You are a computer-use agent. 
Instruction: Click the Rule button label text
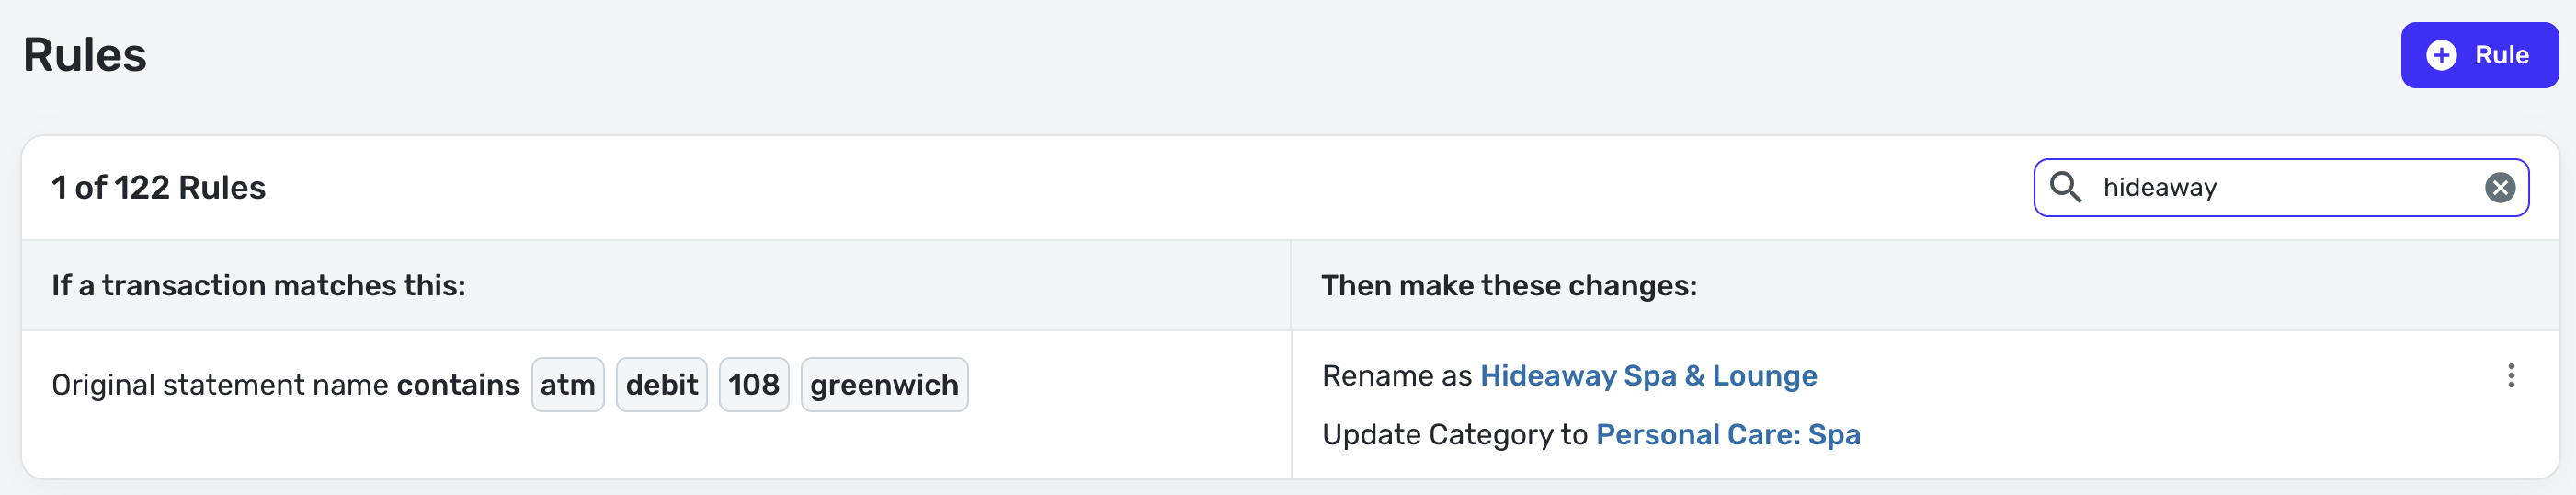pyautogui.click(x=2501, y=55)
